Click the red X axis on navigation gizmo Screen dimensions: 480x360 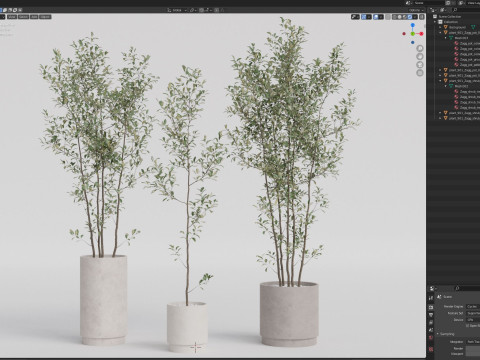[421, 34]
